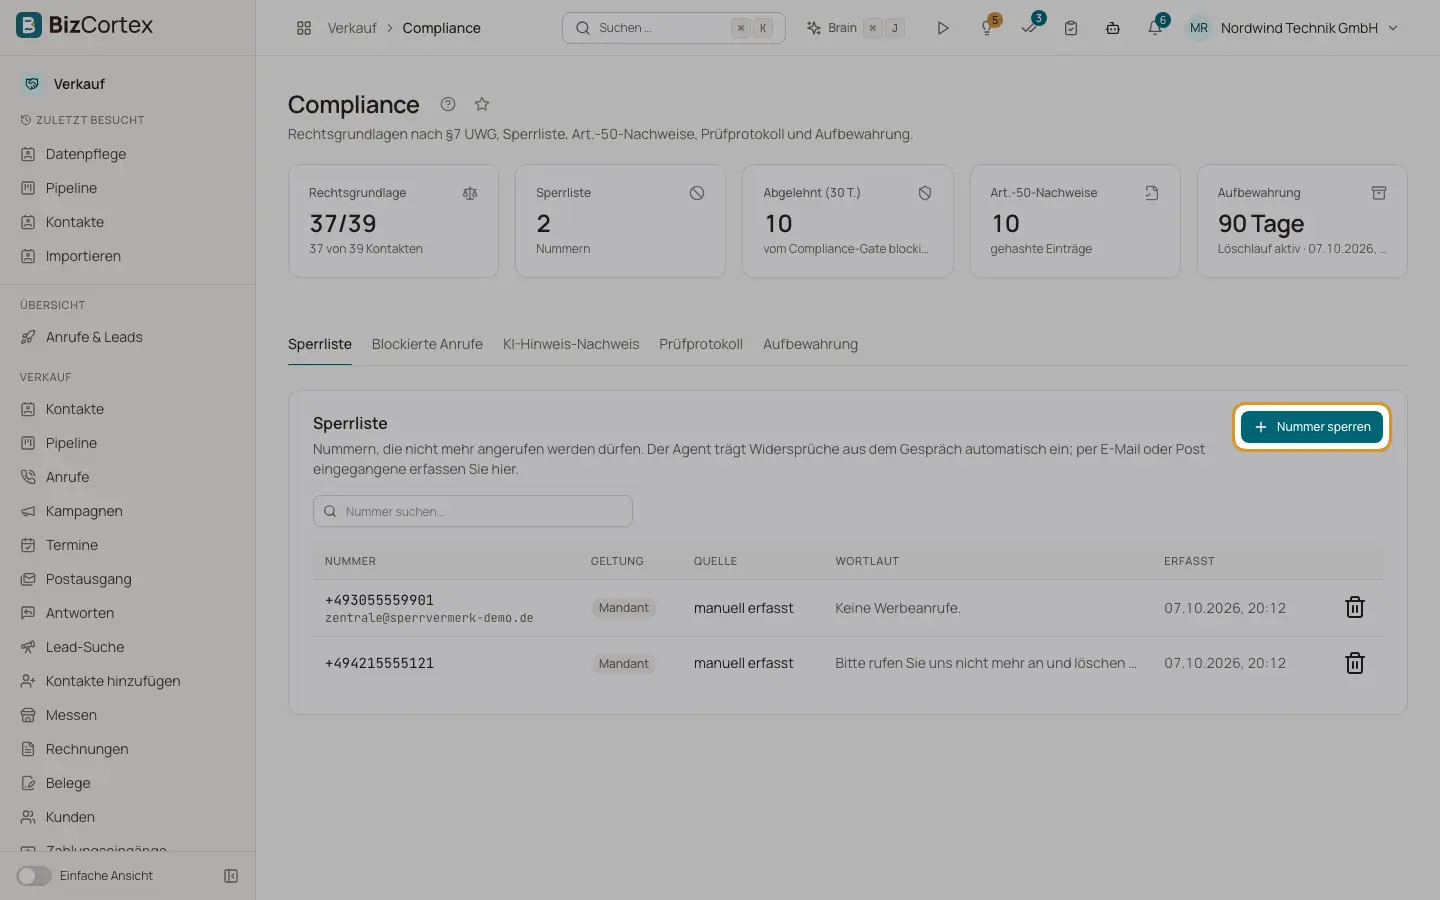
Task: Sort by the Erfasst column header
Action: [1189, 561]
